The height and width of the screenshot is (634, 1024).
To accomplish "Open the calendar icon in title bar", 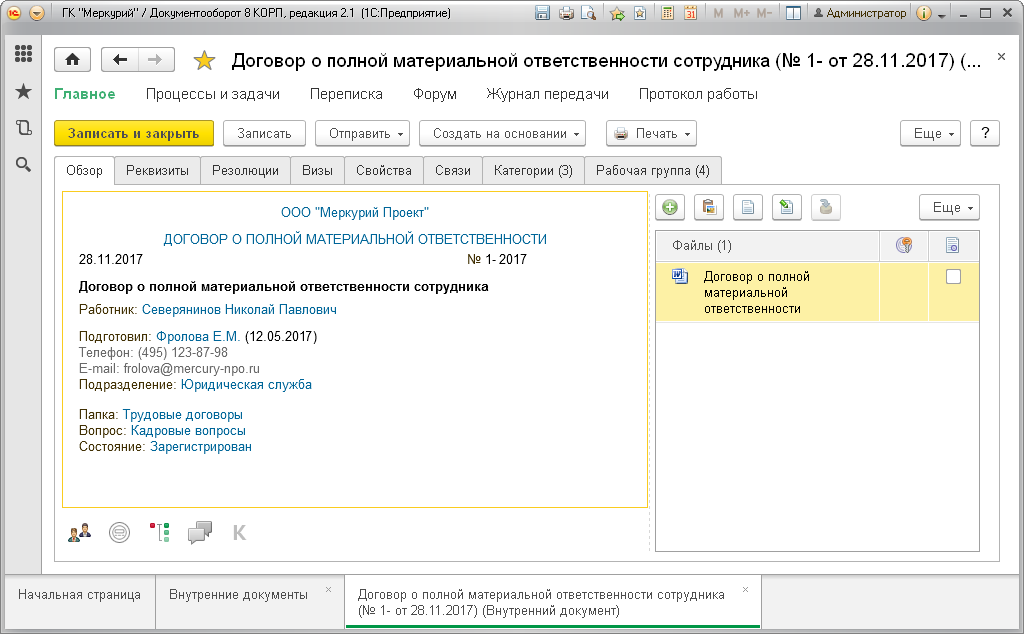I will [690, 13].
